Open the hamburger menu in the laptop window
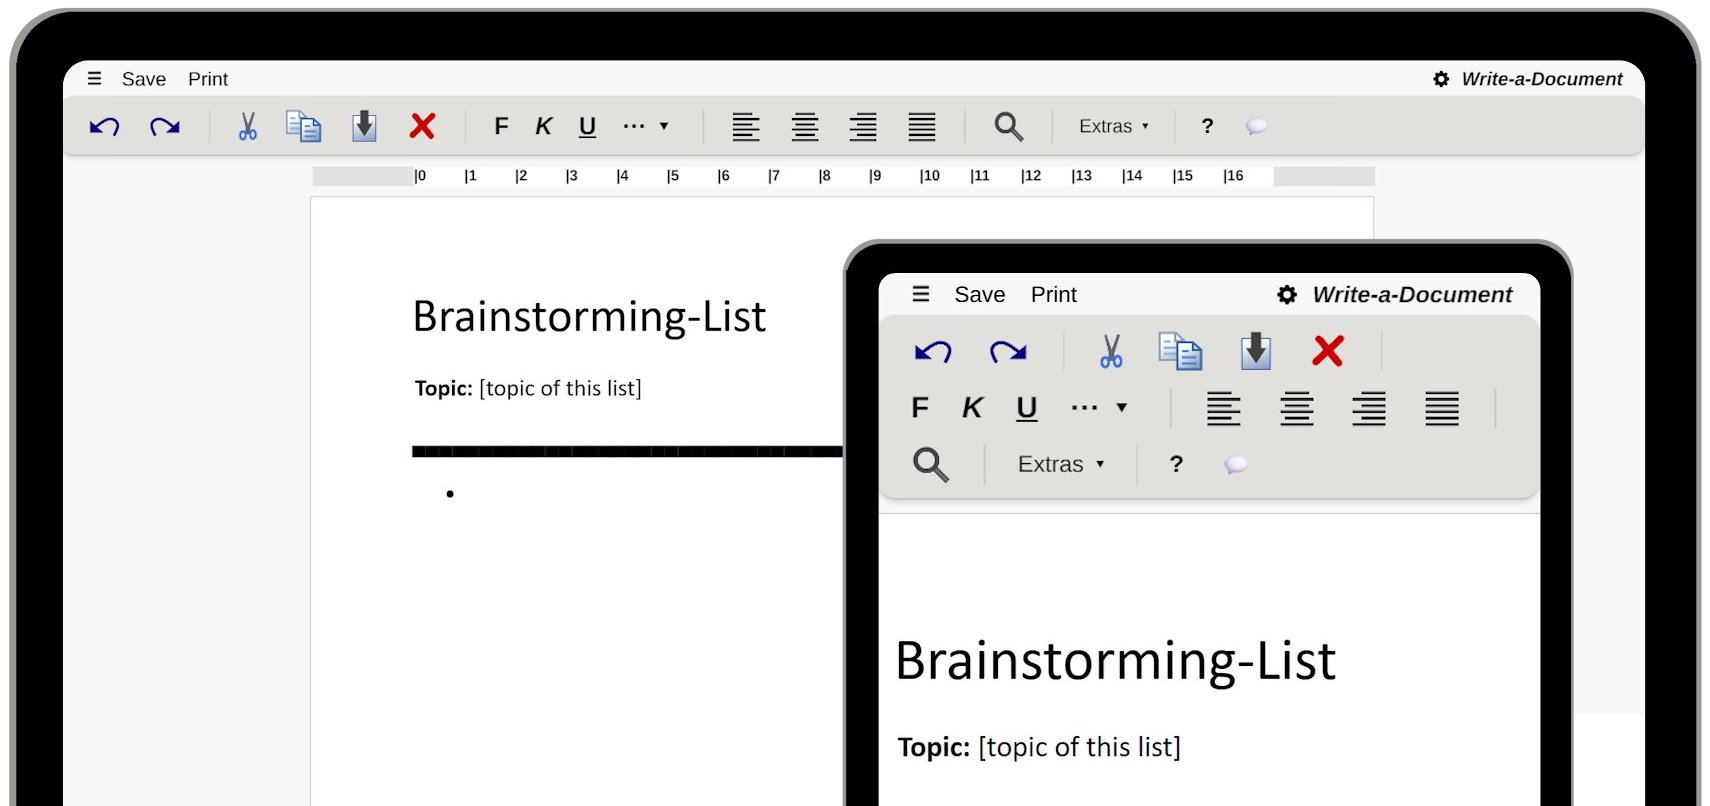The height and width of the screenshot is (806, 1710). click(94, 79)
